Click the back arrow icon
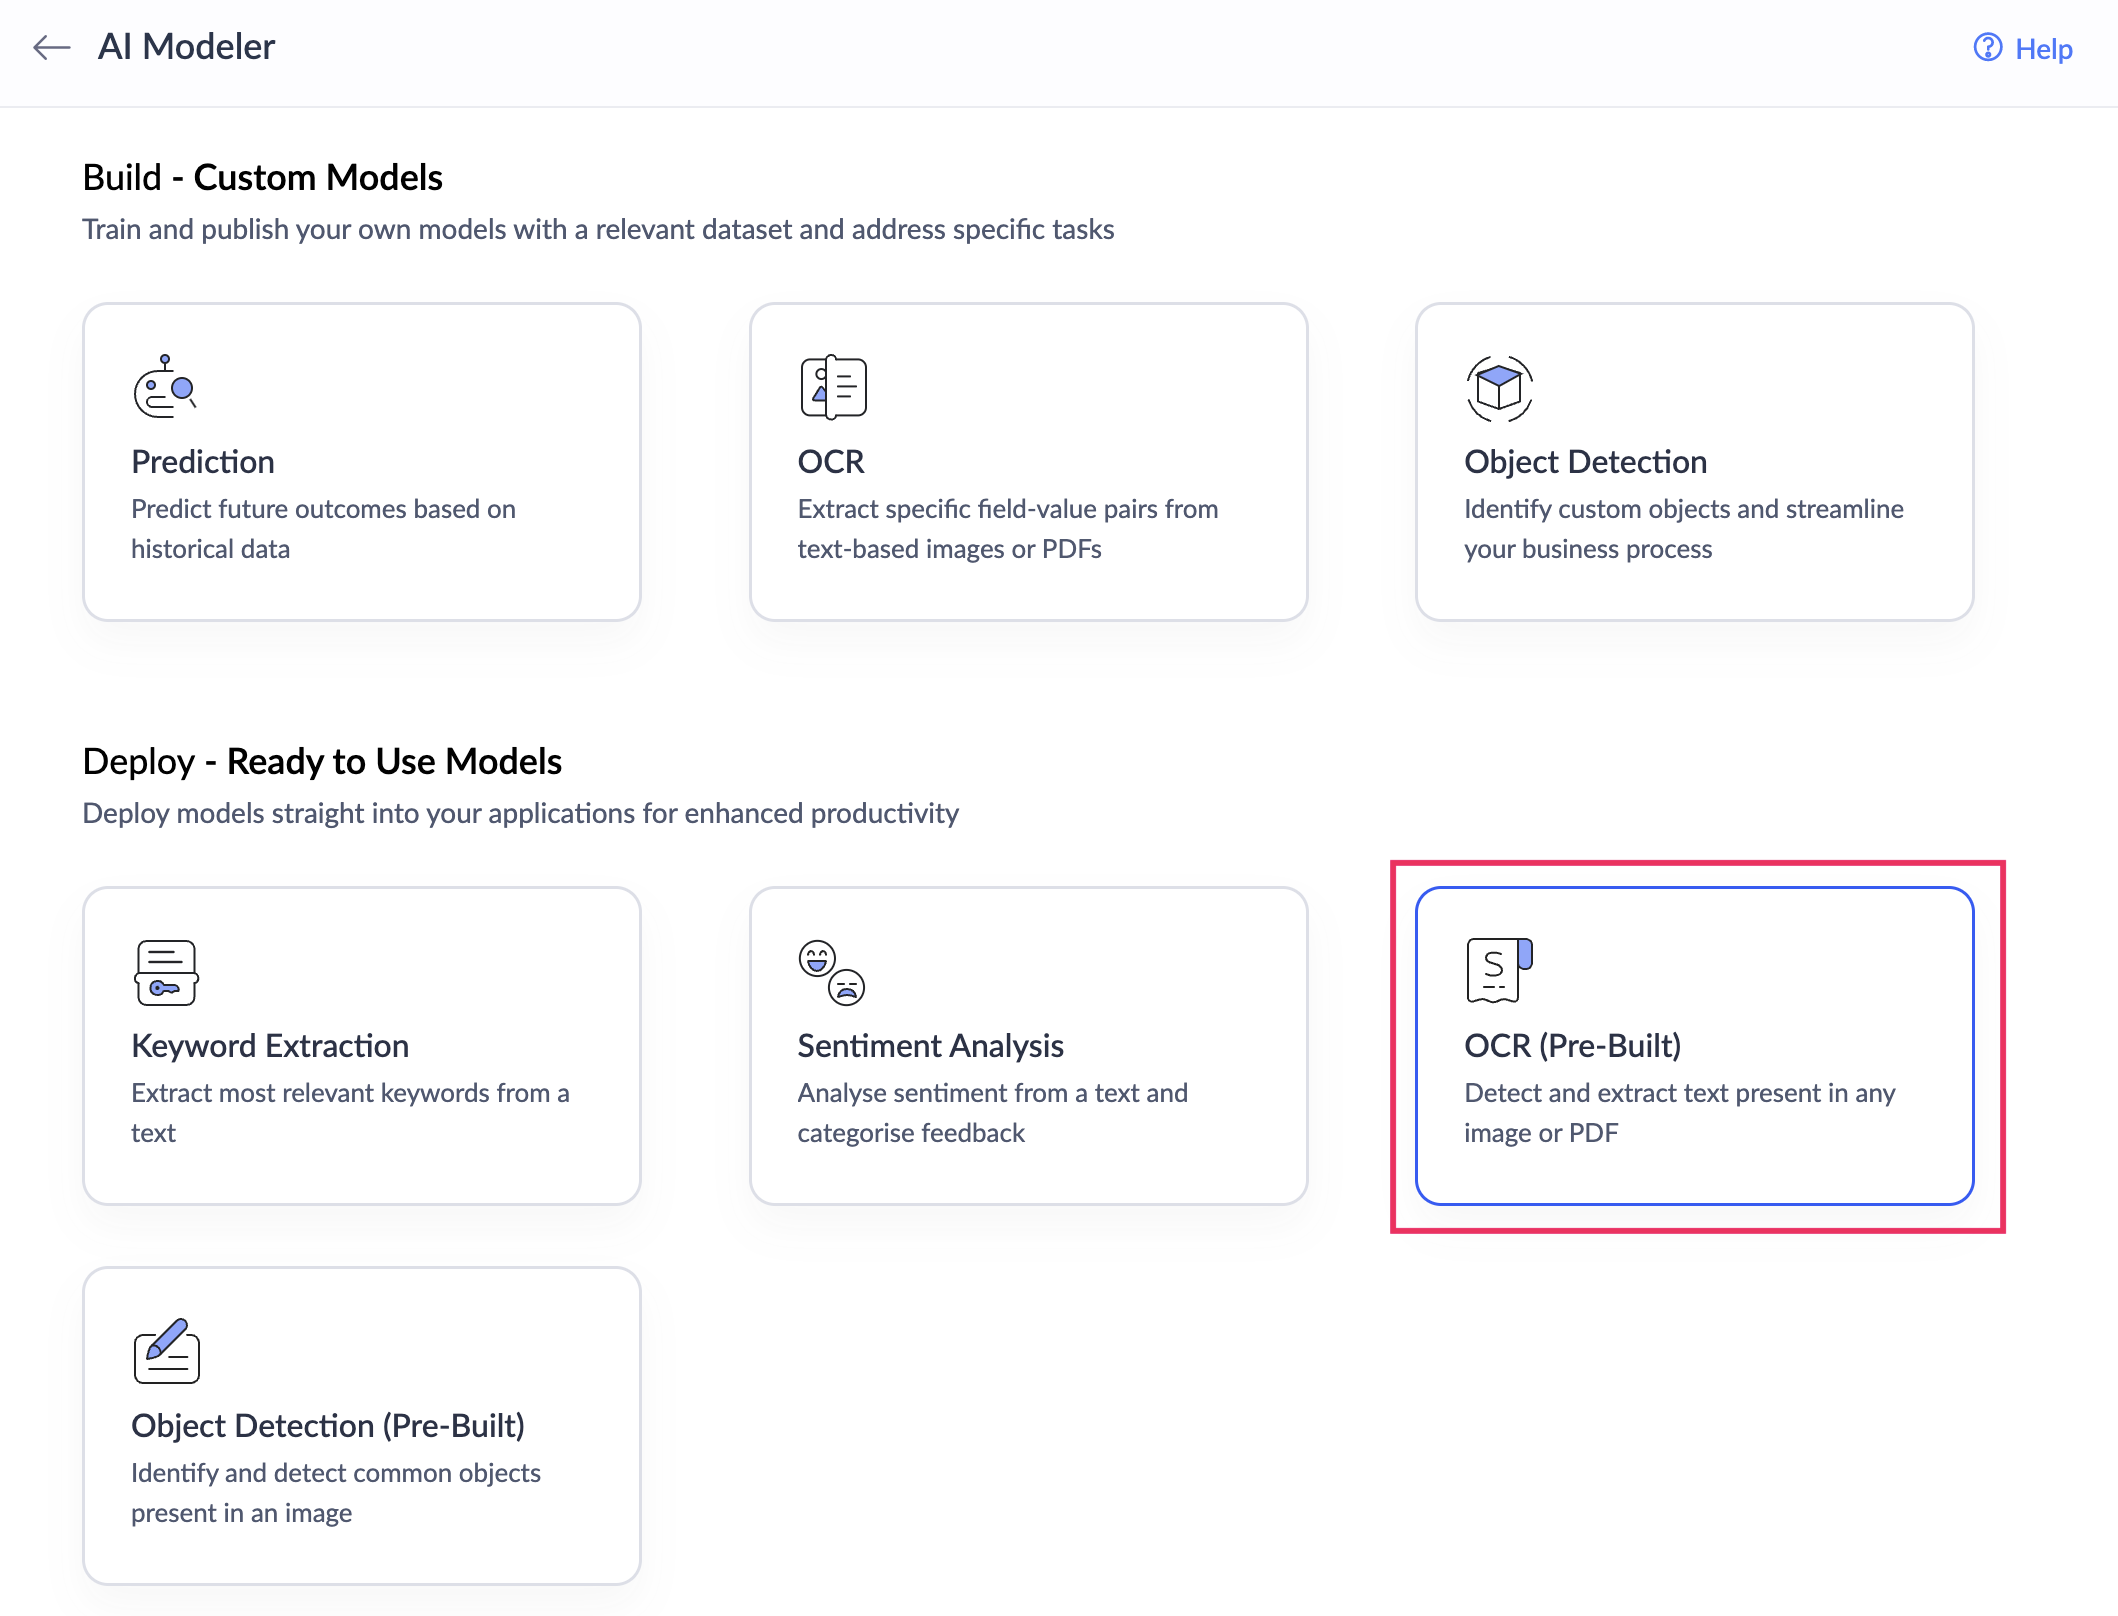This screenshot has height=1616, width=2118. tap(51, 47)
